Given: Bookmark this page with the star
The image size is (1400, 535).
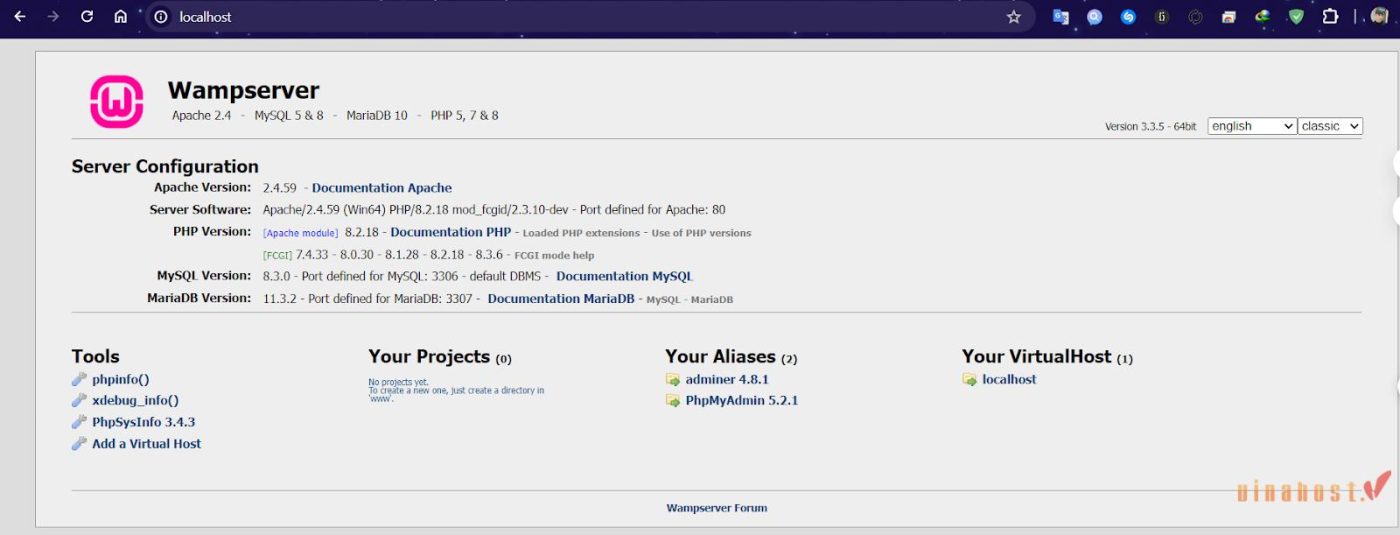Looking at the screenshot, I should coord(1013,17).
